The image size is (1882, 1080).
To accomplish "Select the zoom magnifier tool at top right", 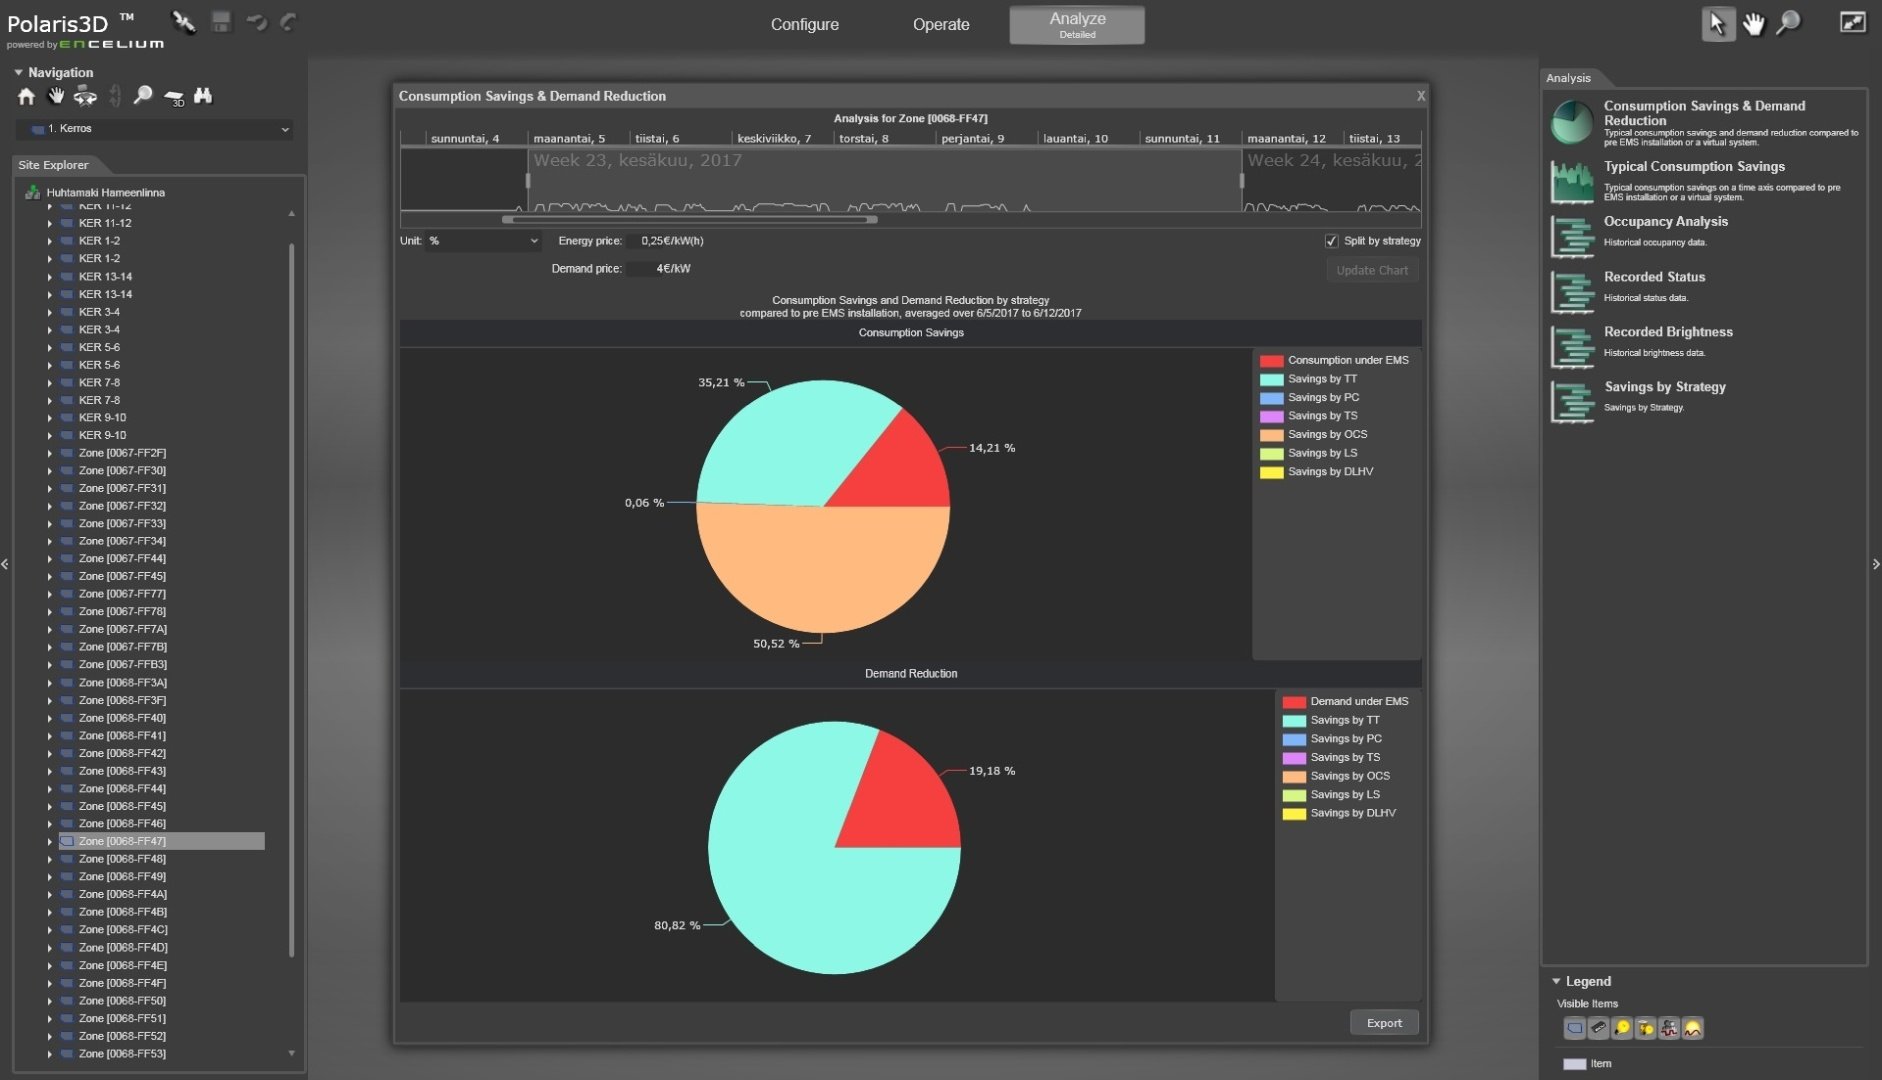I will coord(1788,23).
